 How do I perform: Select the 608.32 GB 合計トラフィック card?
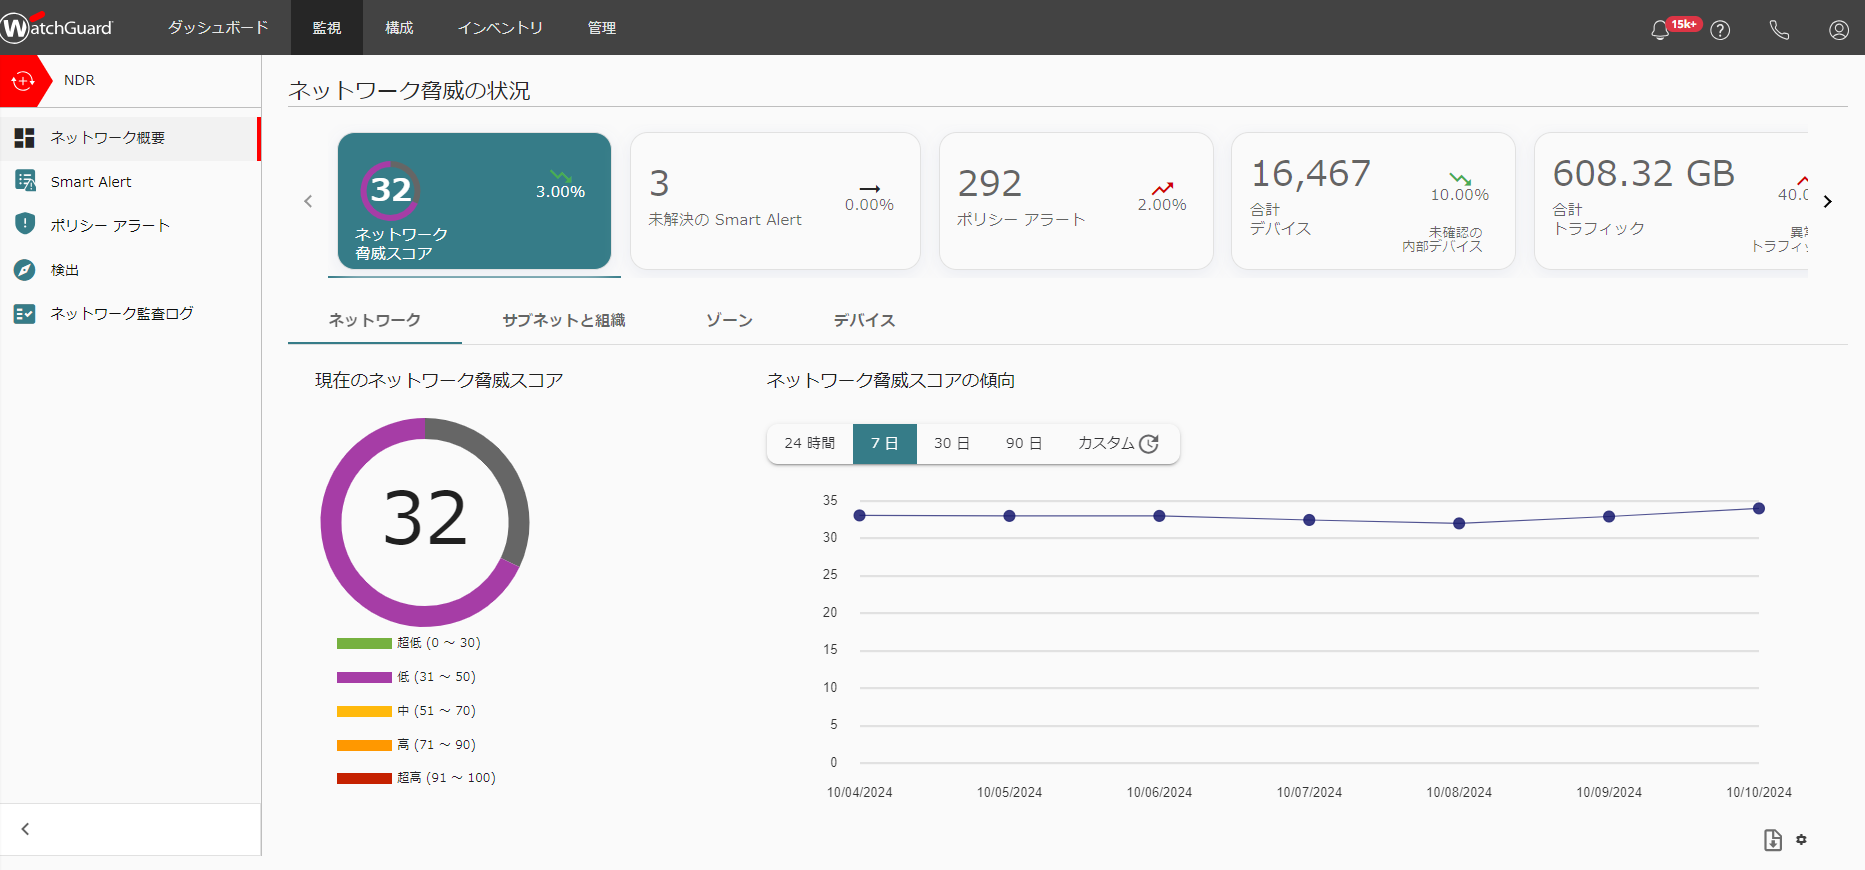pyautogui.click(x=1671, y=201)
